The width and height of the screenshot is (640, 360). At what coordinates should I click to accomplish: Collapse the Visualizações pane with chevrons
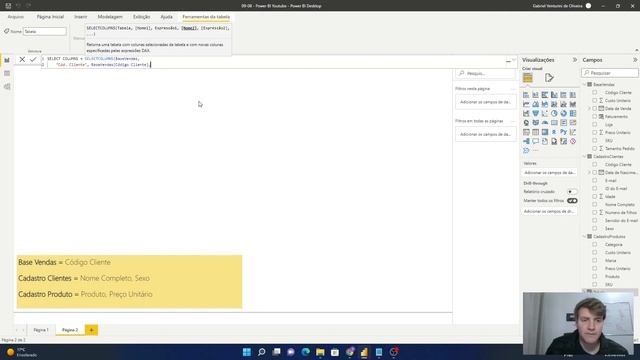[575, 60]
